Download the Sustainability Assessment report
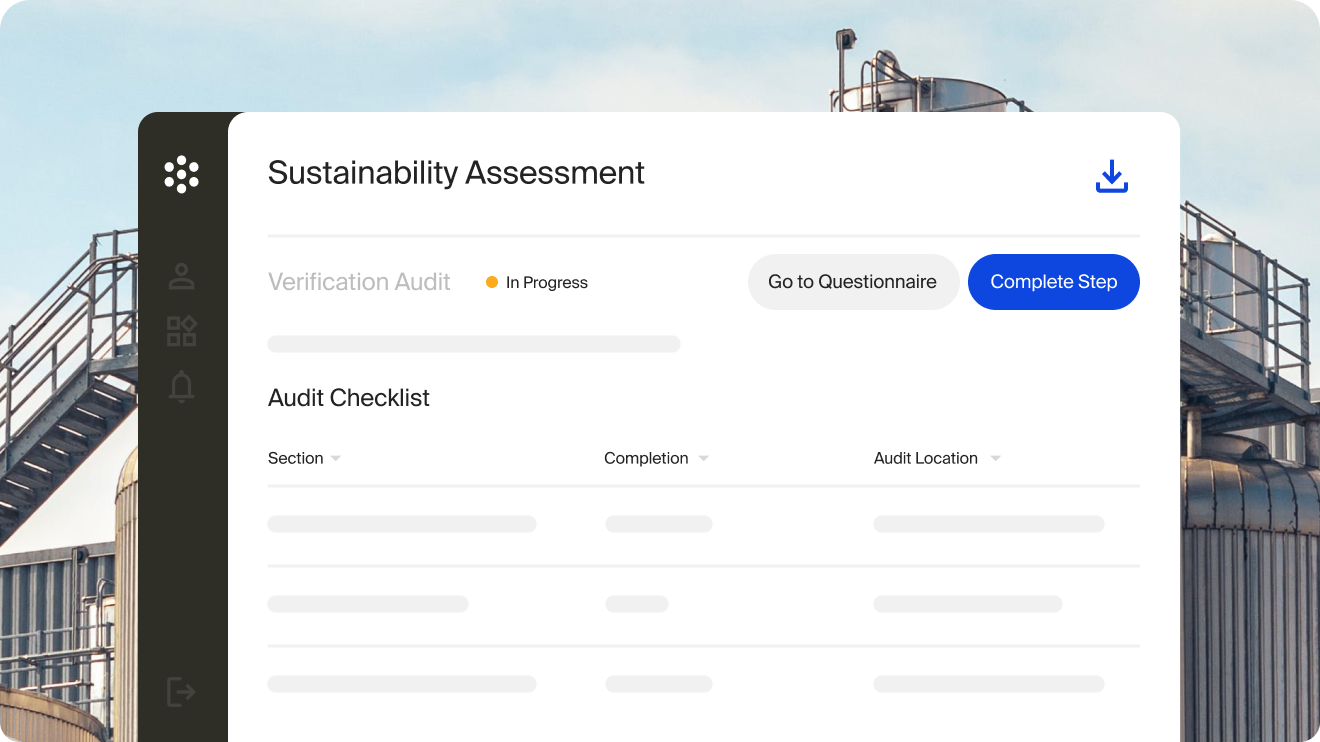The width and height of the screenshot is (1320, 742). pyautogui.click(x=1111, y=177)
